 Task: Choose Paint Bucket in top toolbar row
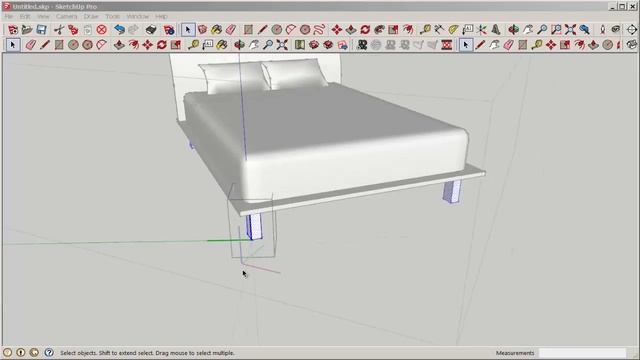pyautogui.click(x=216, y=29)
